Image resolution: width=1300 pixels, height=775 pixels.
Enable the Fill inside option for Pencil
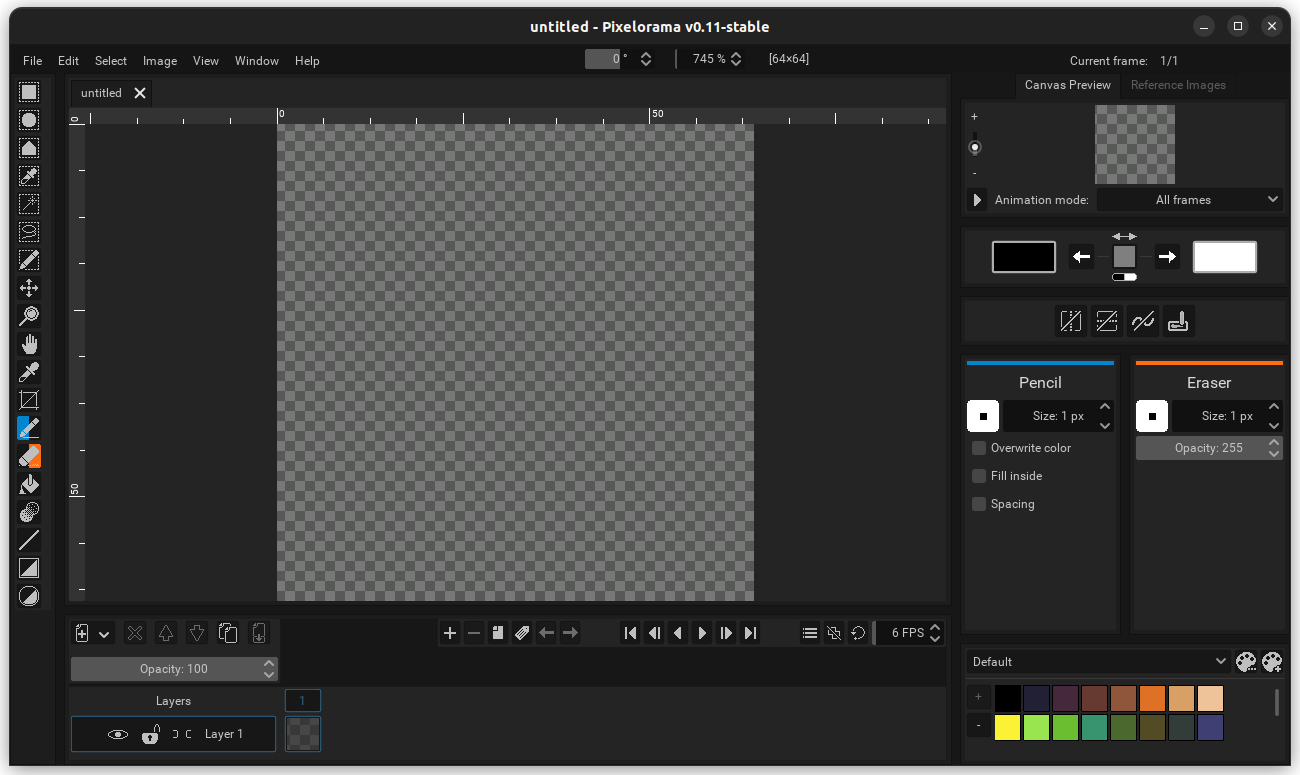point(978,476)
